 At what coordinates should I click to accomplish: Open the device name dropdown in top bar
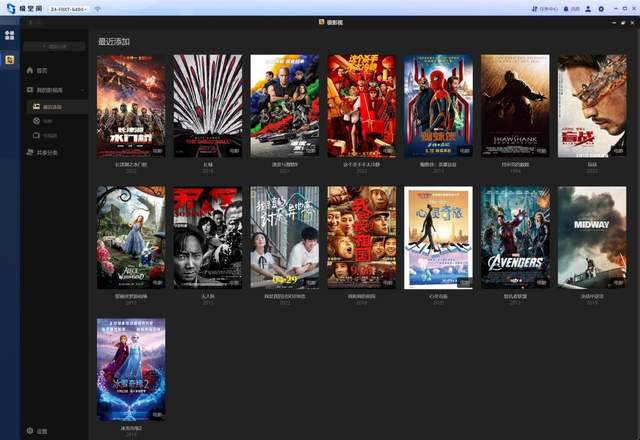coord(69,9)
